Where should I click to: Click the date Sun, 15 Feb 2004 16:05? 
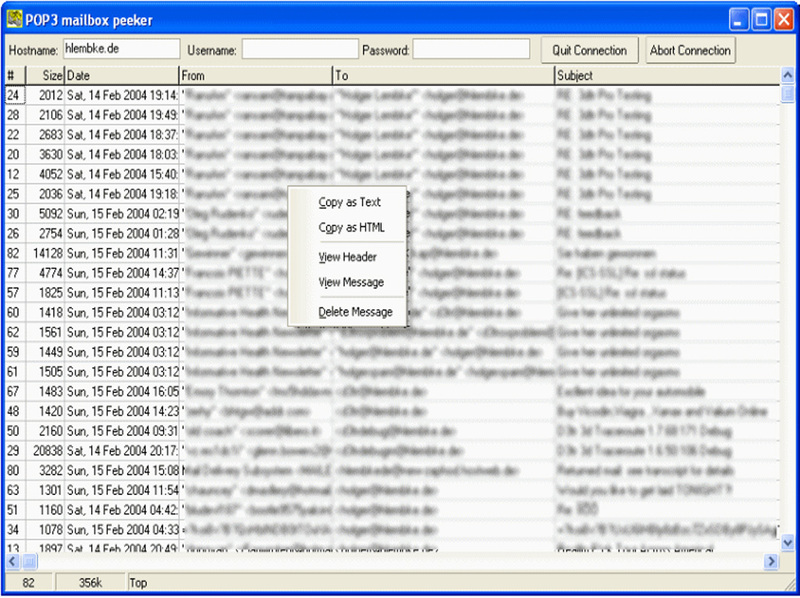tap(122, 391)
